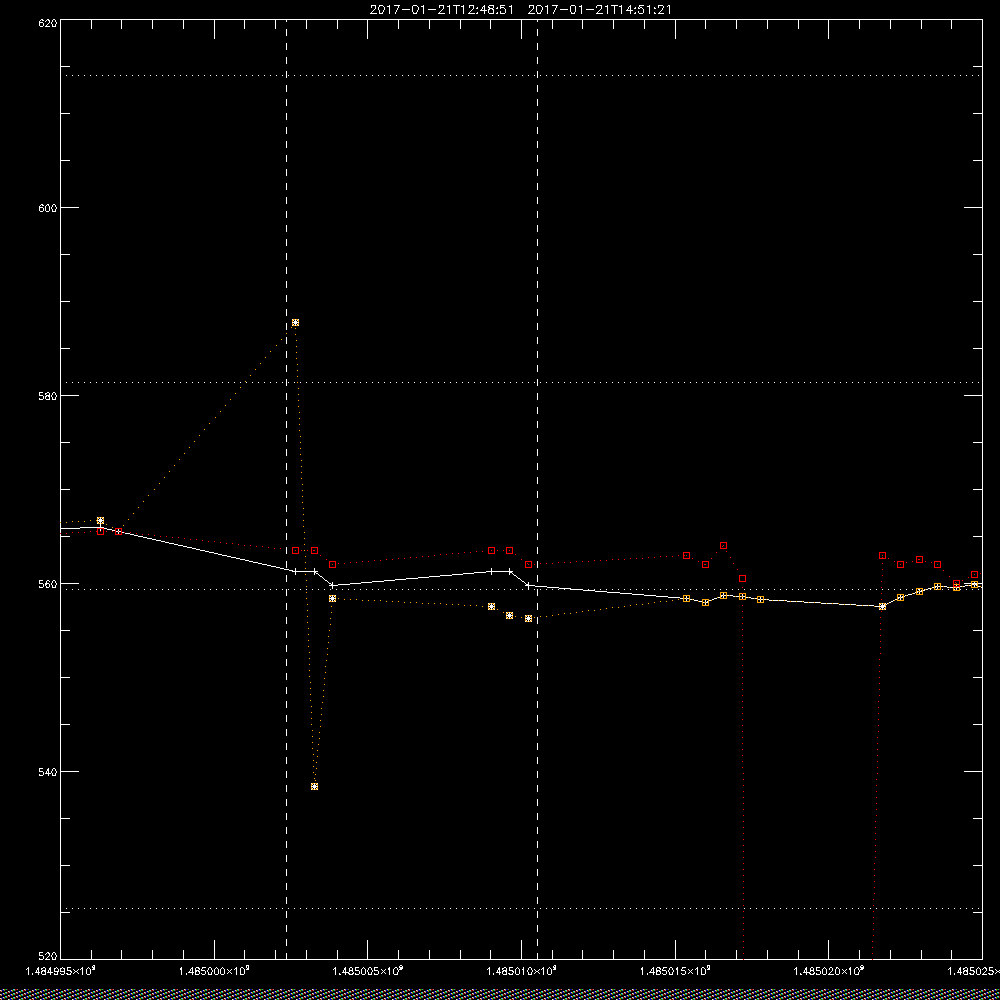Click the y-axis label 540
The width and height of the screenshot is (1000, 1000).
click(x=48, y=771)
